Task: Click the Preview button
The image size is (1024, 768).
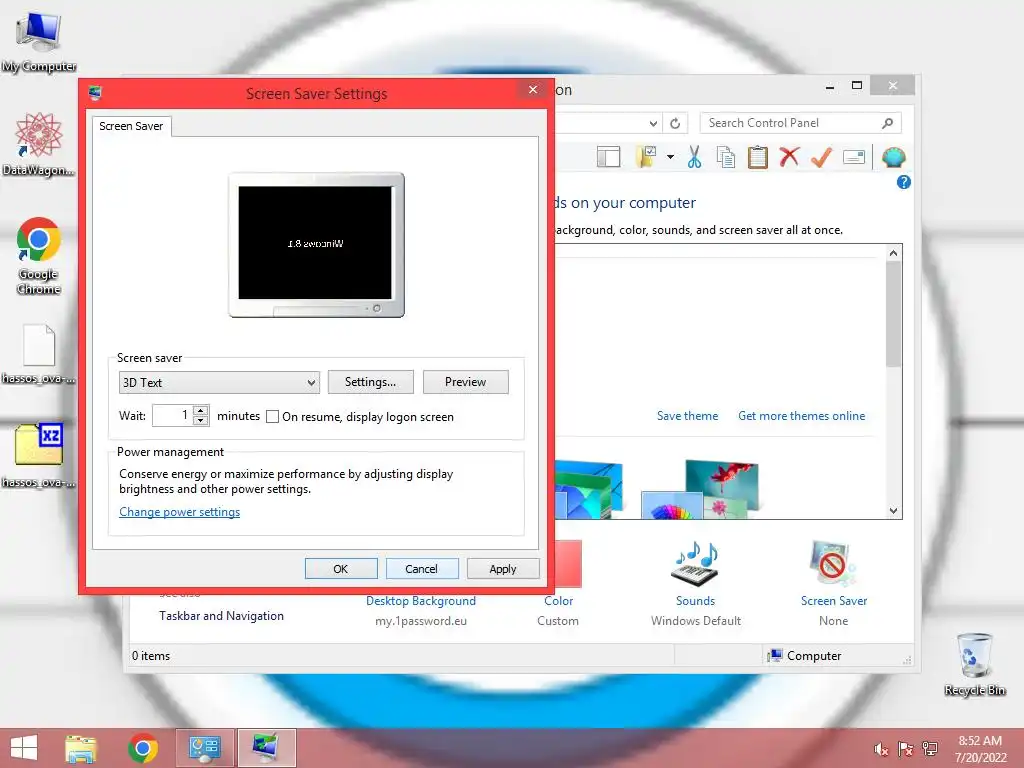Action: [x=466, y=382]
